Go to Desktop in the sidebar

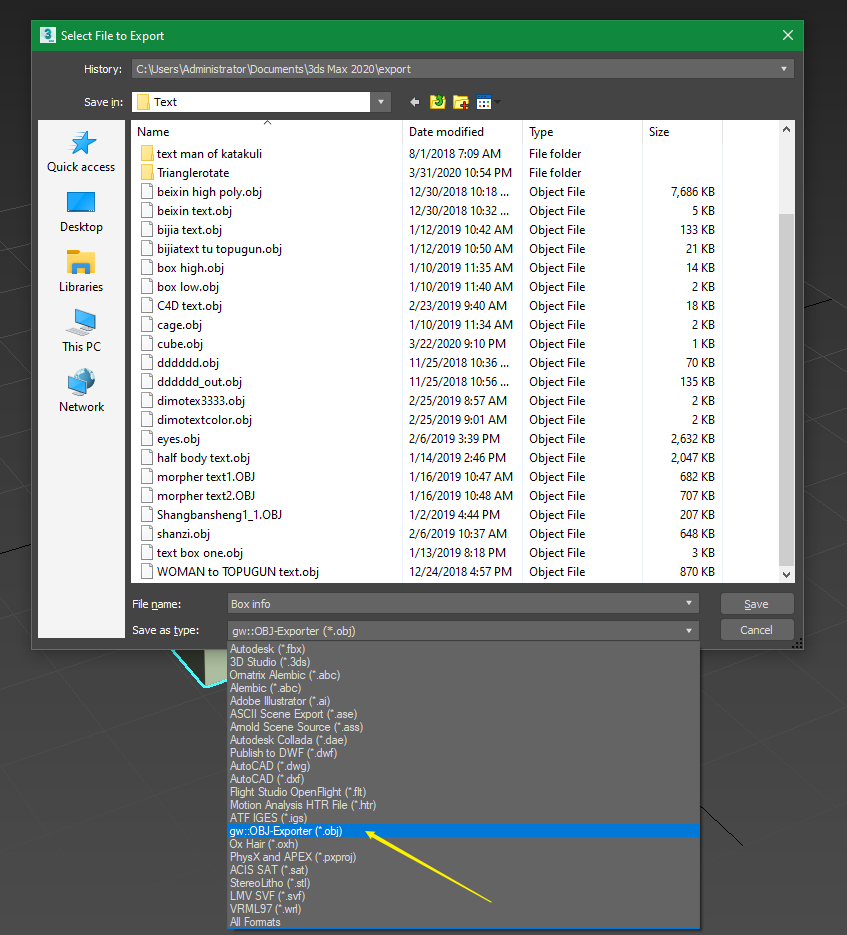81,213
